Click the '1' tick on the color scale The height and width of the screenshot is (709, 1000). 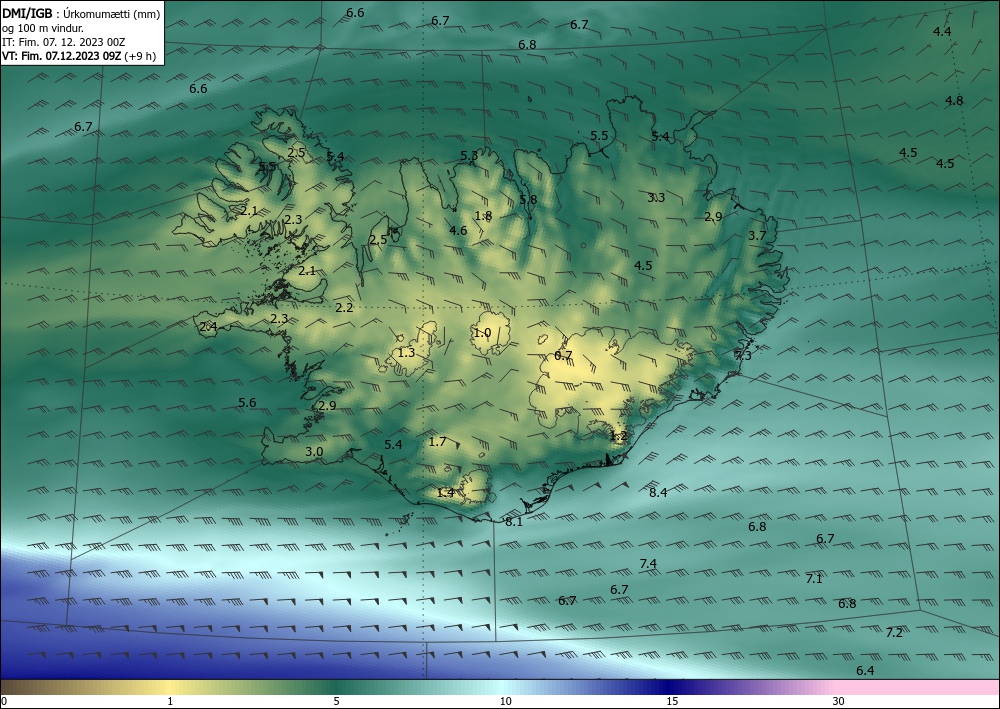[x=170, y=702]
